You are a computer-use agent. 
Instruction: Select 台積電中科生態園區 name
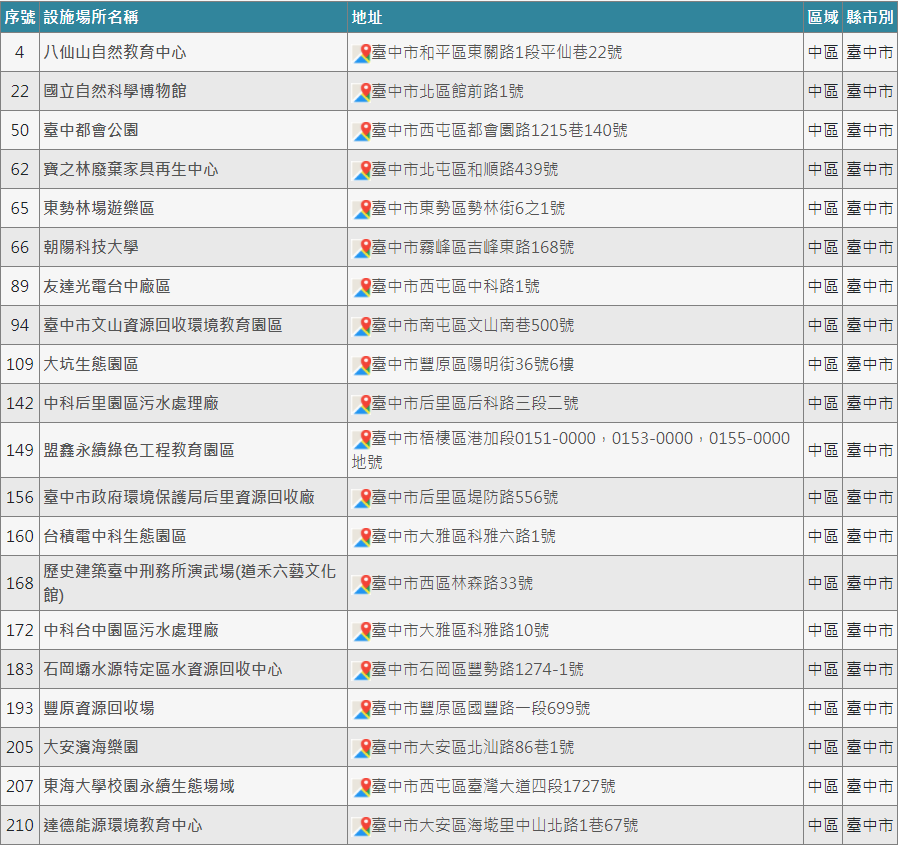115,536
